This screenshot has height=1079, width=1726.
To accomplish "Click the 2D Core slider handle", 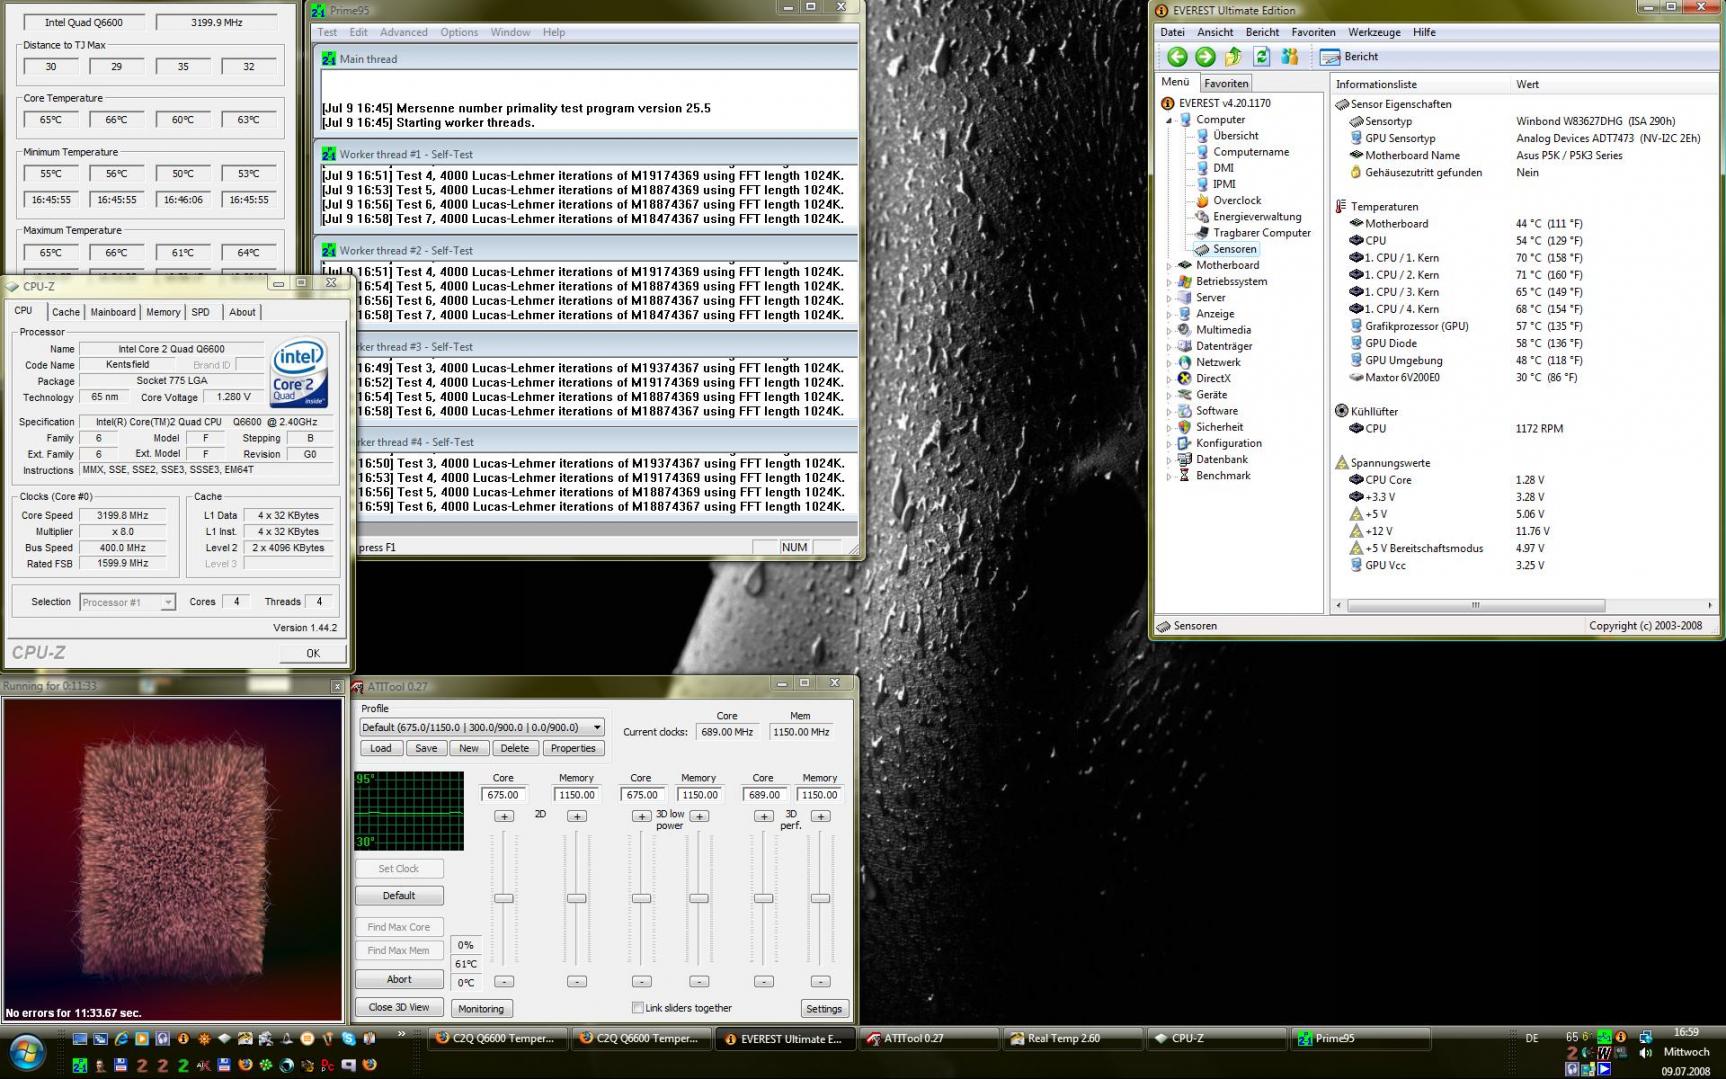I will (x=504, y=899).
